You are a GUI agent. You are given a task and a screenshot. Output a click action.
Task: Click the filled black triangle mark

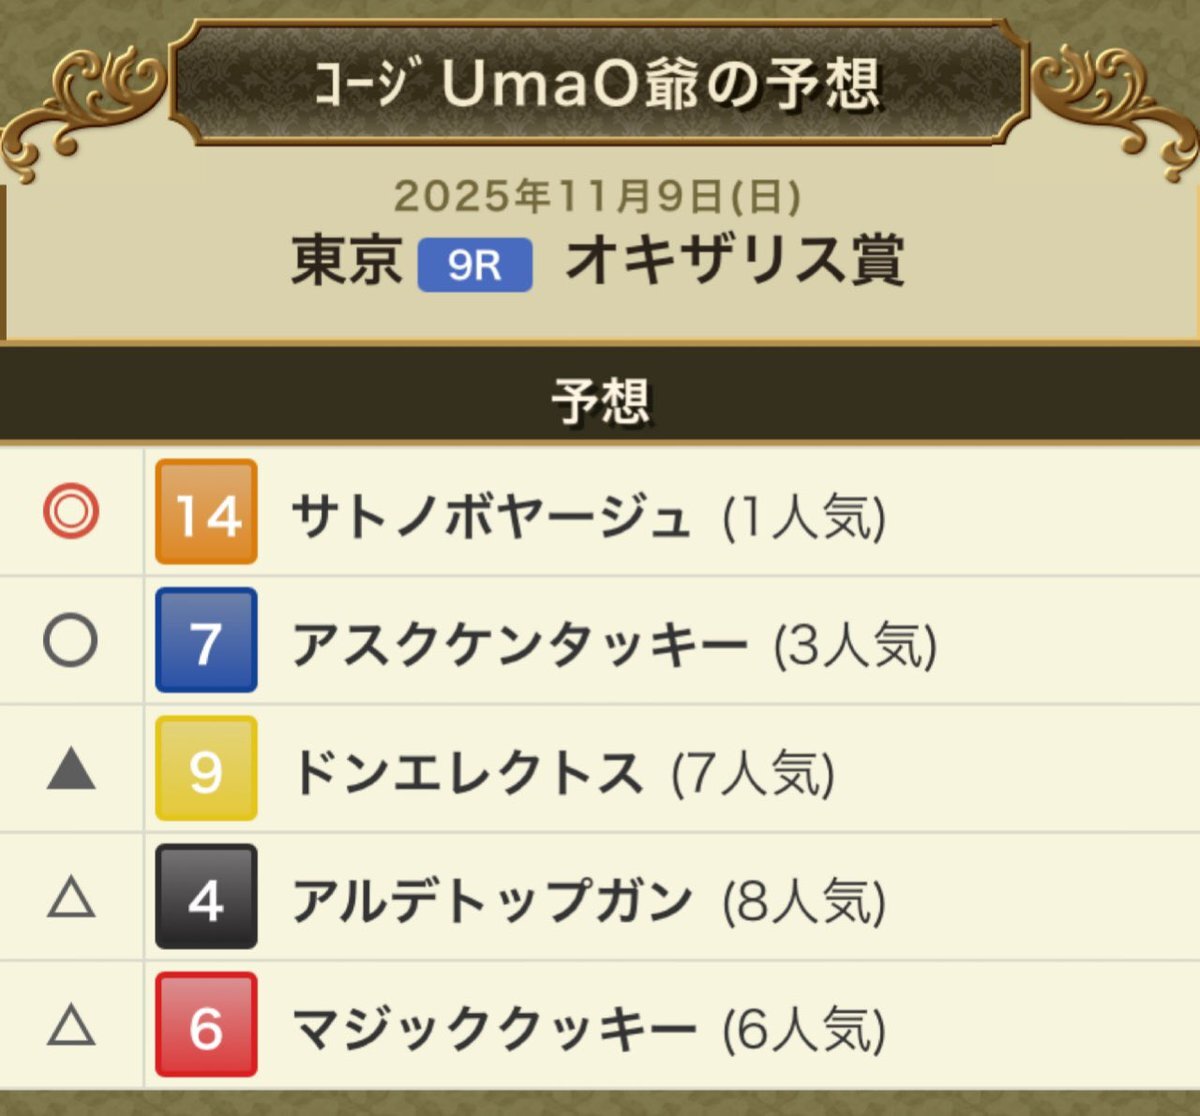point(71,770)
